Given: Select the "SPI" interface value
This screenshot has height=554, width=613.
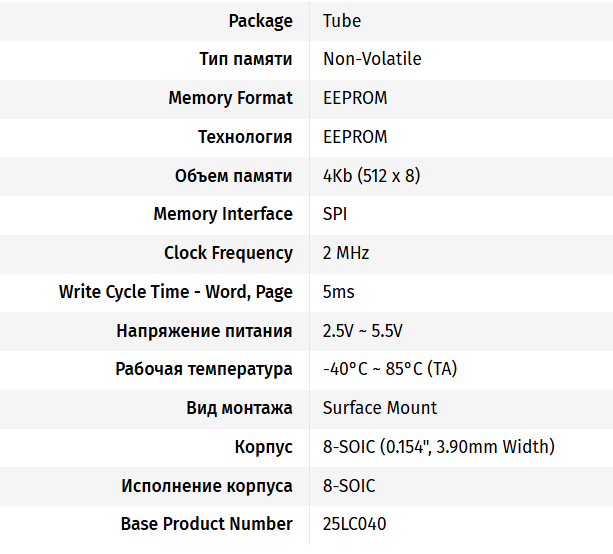Looking at the screenshot, I should (x=336, y=214).
